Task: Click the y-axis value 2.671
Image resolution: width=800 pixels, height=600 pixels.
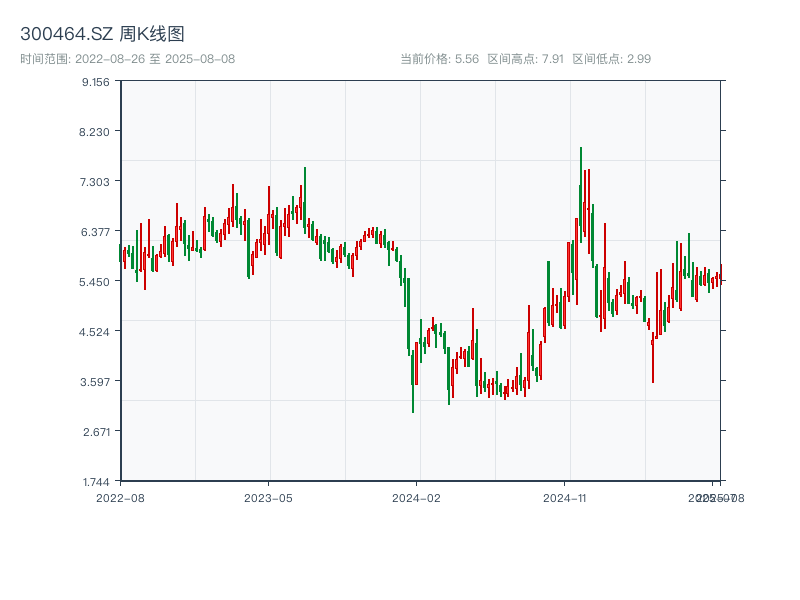Action: click(x=96, y=432)
